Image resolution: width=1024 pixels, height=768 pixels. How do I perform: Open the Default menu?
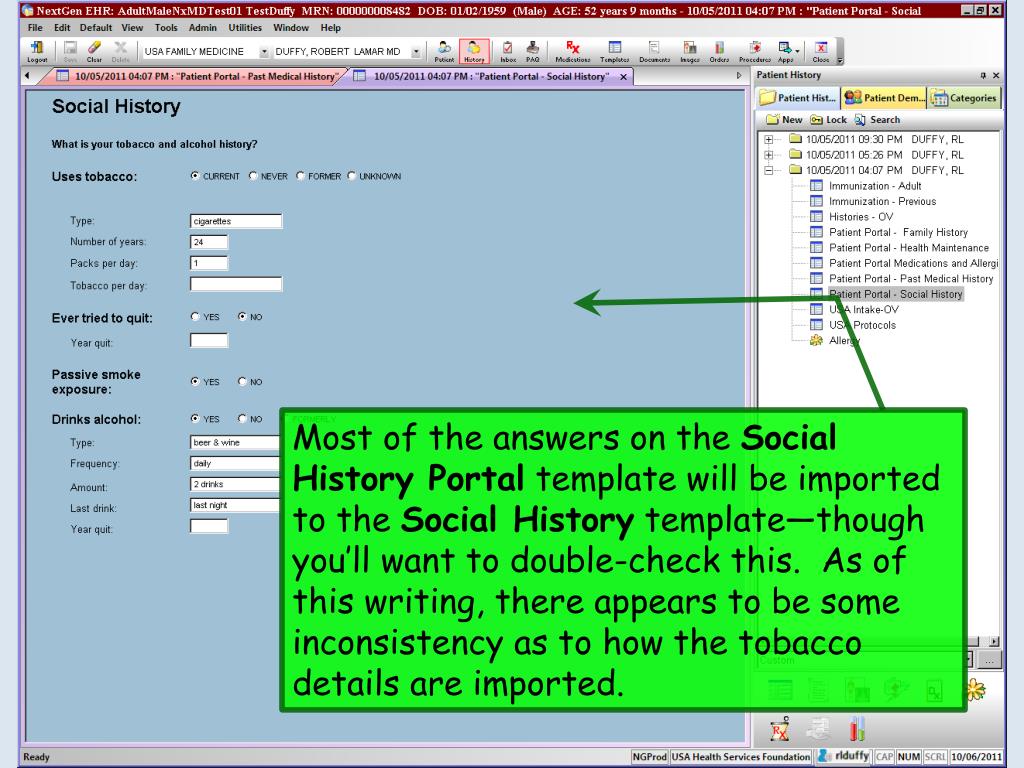click(96, 27)
